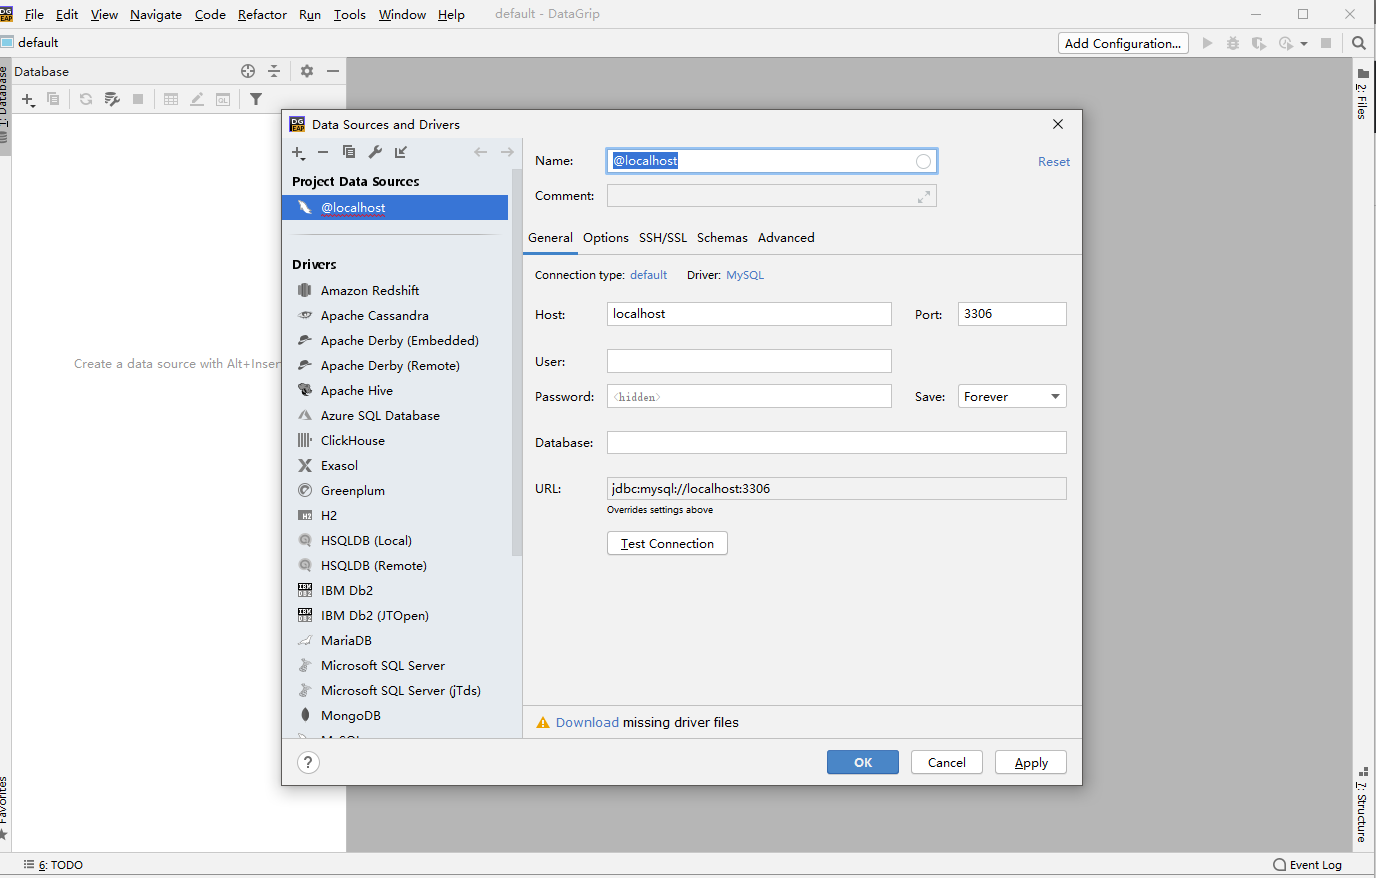Open the Navigate menu
The height and width of the screenshot is (878, 1376).
pyautogui.click(x=156, y=14)
